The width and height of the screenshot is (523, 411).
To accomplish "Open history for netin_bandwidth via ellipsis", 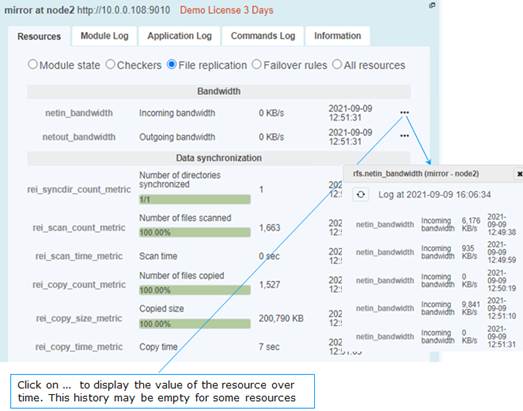I will [x=404, y=112].
